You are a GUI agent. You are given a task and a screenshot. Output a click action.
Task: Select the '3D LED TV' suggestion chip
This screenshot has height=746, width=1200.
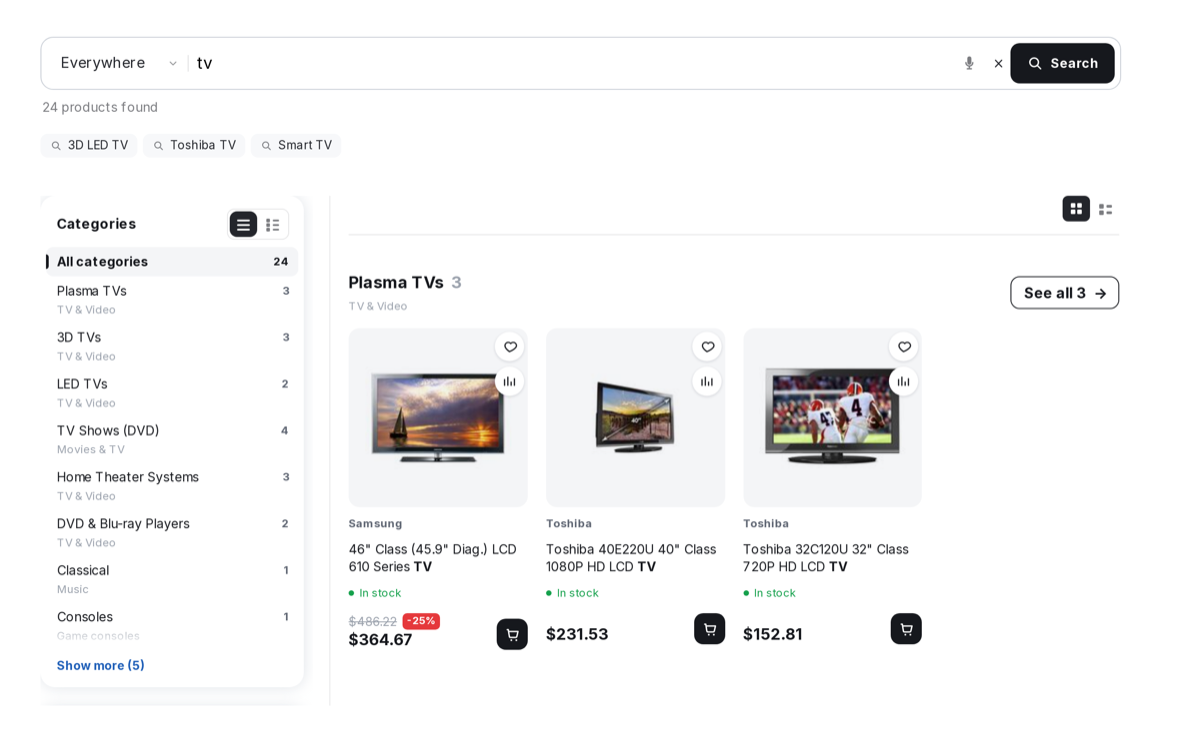(x=89, y=145)
